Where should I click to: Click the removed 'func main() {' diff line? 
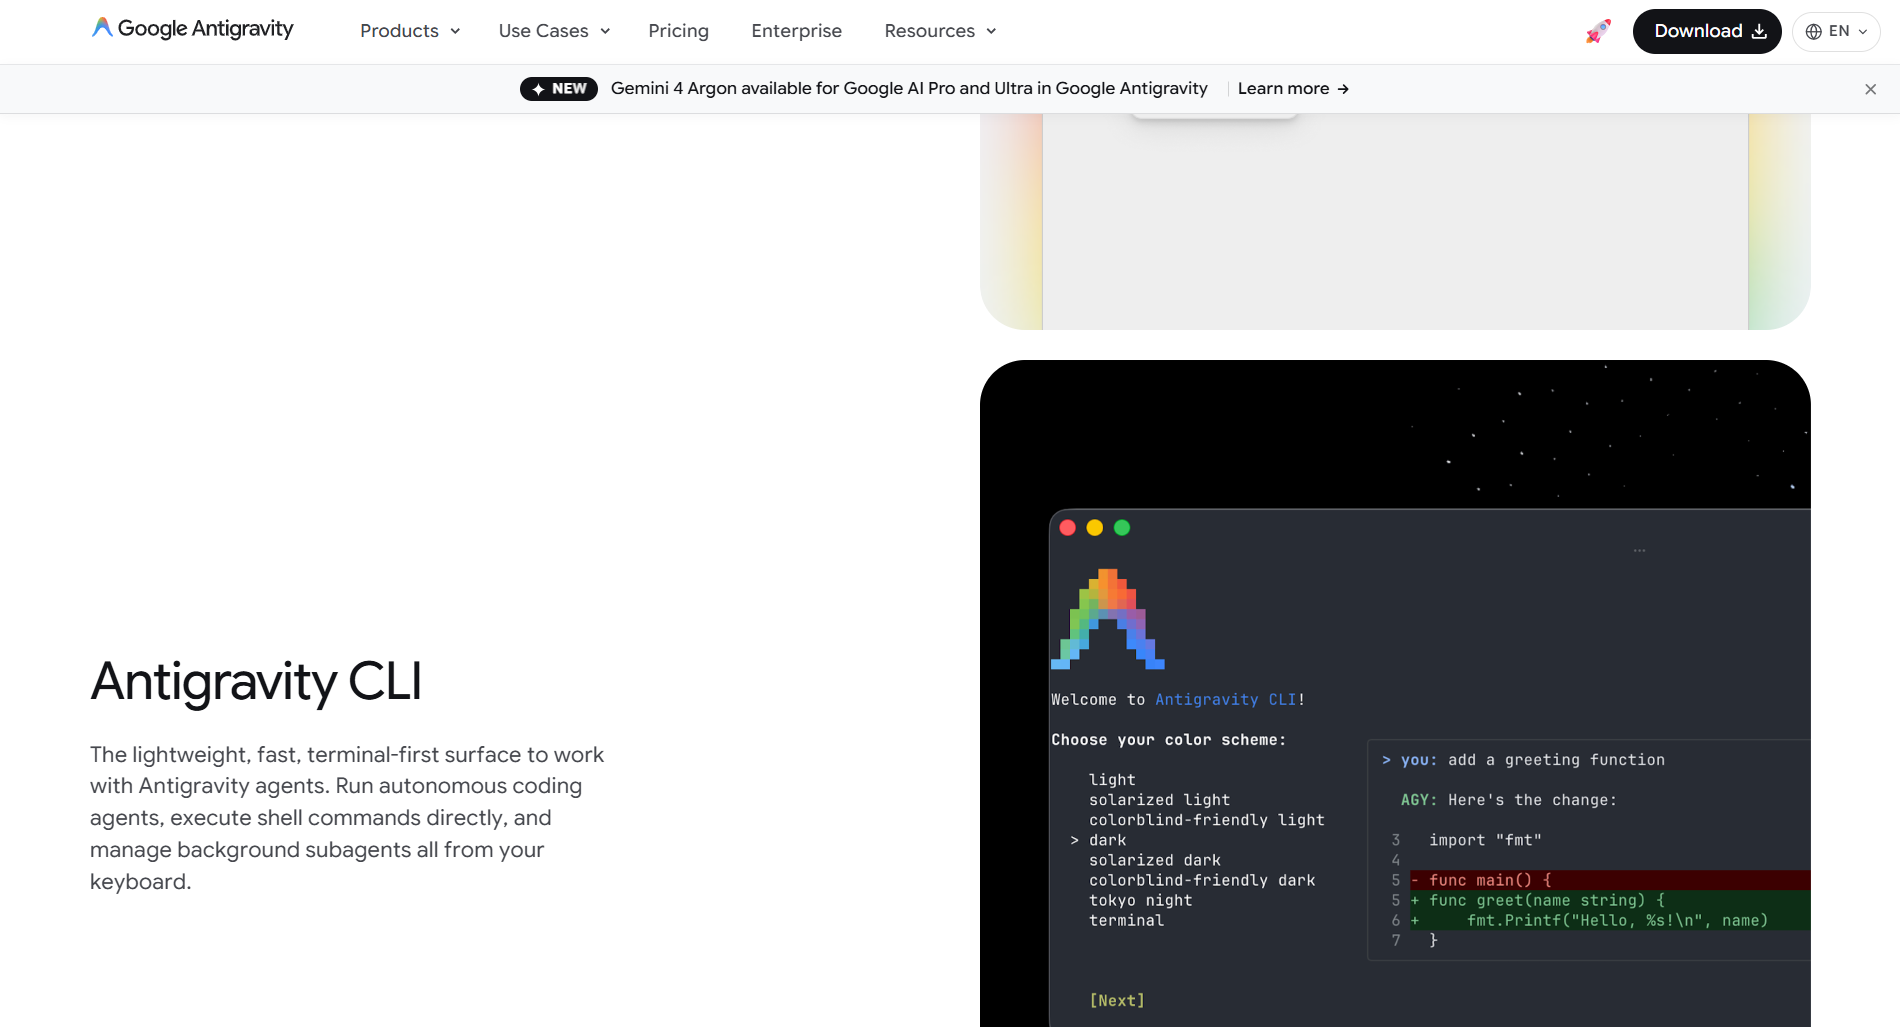1610,880
